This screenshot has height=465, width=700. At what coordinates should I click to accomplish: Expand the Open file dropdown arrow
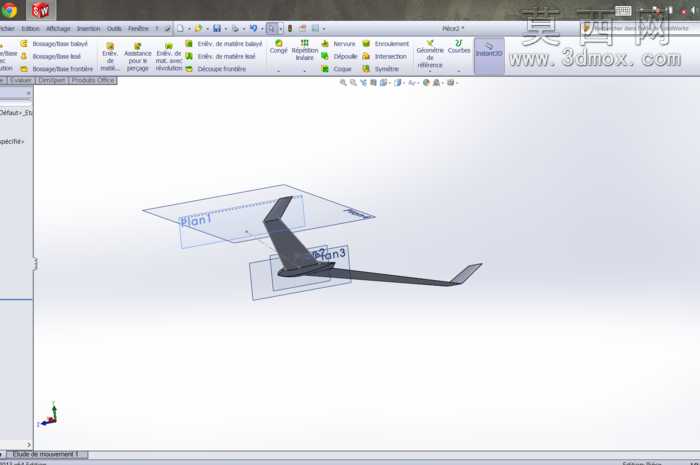pyautogui.click(x=207, y=29)
